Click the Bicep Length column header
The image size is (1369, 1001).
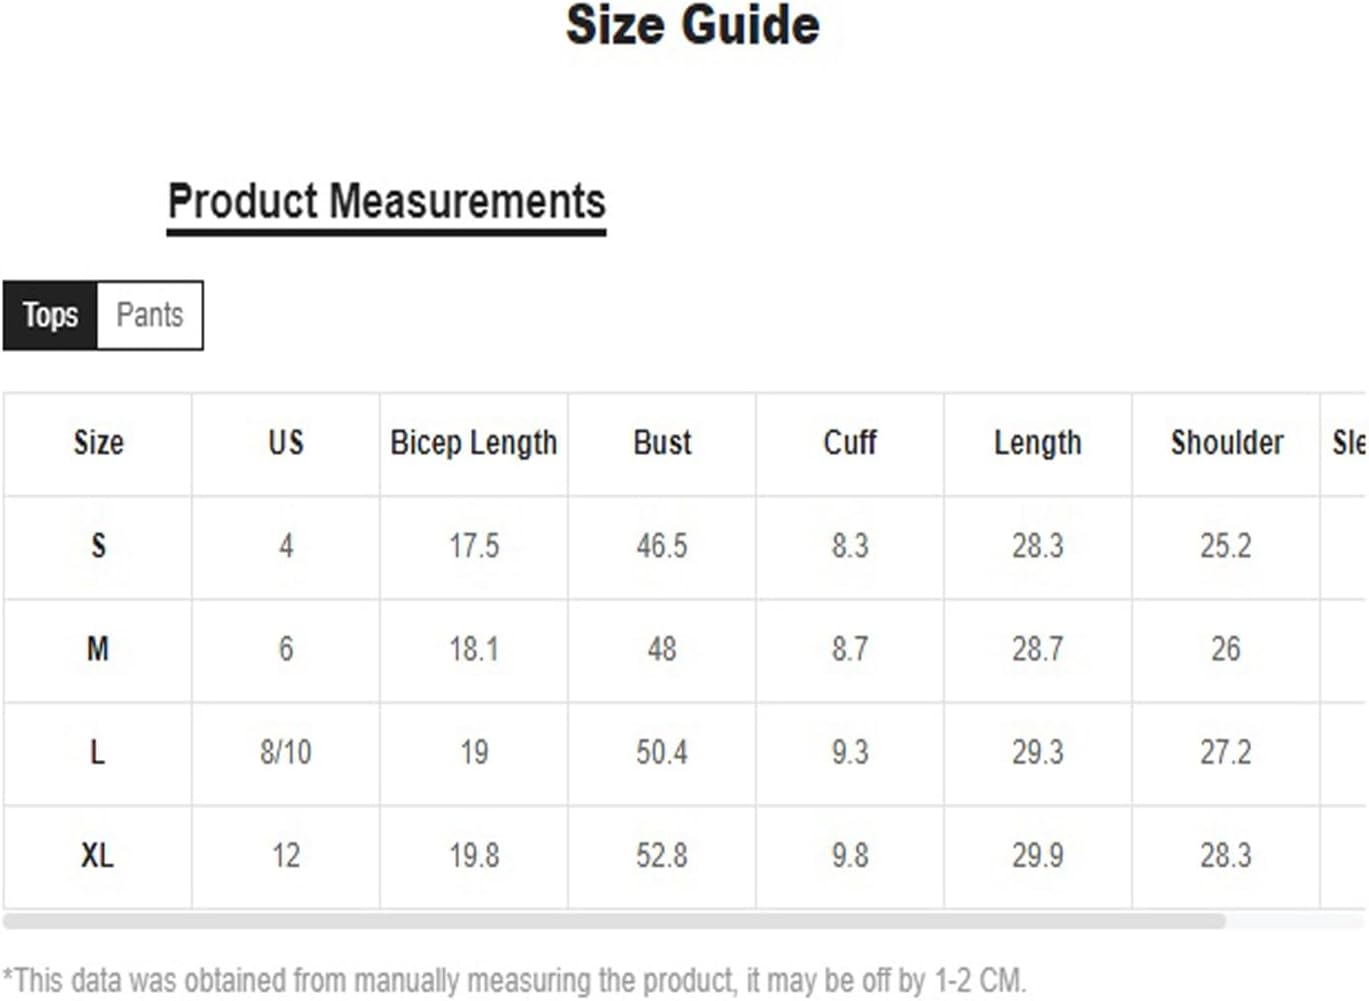(x=474, y=443)
